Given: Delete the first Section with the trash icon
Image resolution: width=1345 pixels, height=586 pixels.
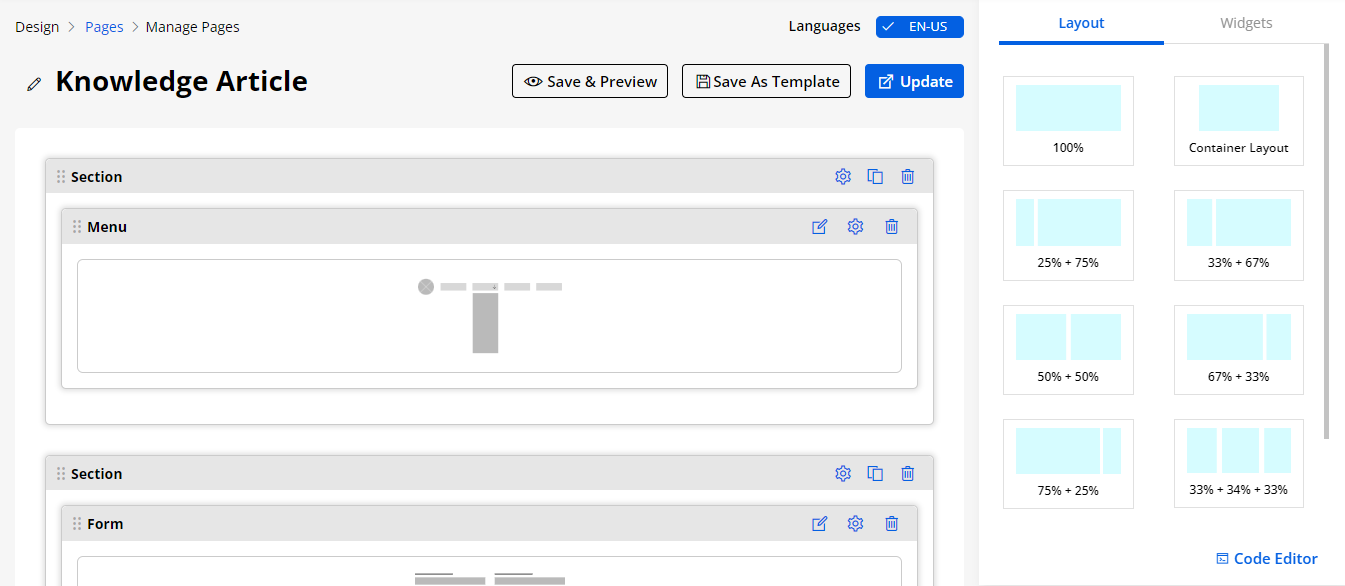Looking at the screenshot, I should [907, 177].
